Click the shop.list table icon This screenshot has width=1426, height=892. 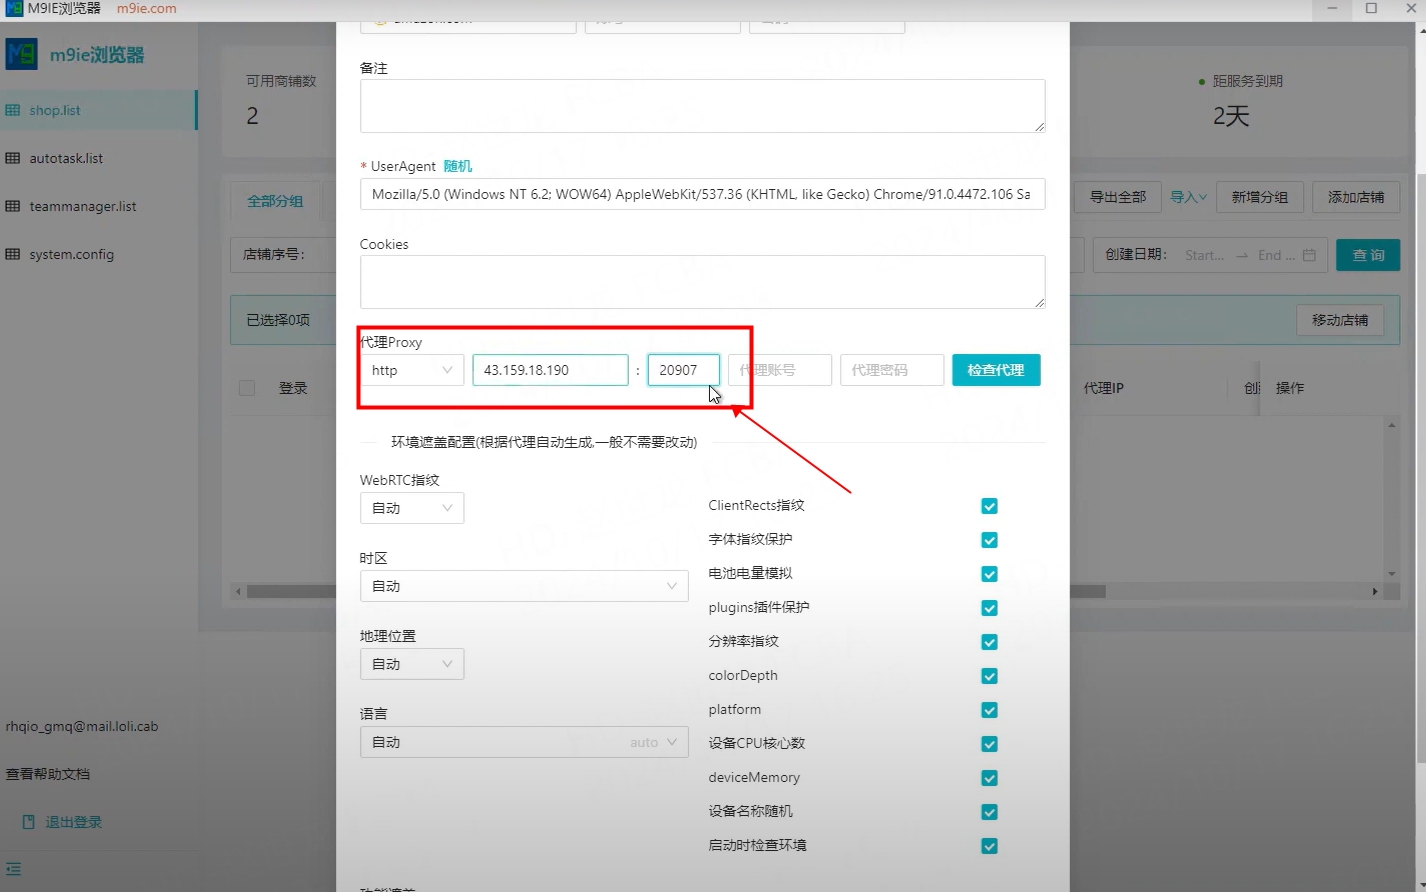(x=13, y=110)
